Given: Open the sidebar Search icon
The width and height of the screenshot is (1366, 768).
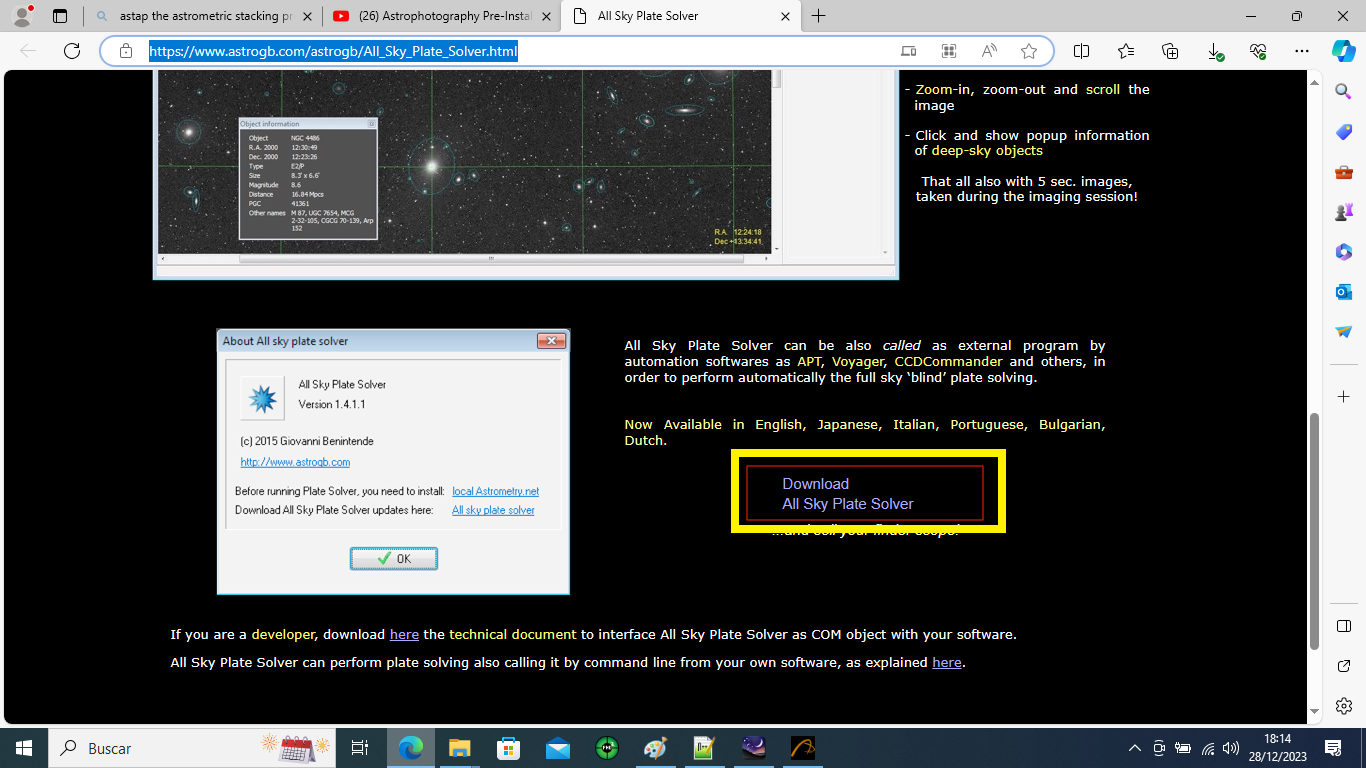Looking at the screenshot, I should pyautogui.click(x=1343, y=91).
